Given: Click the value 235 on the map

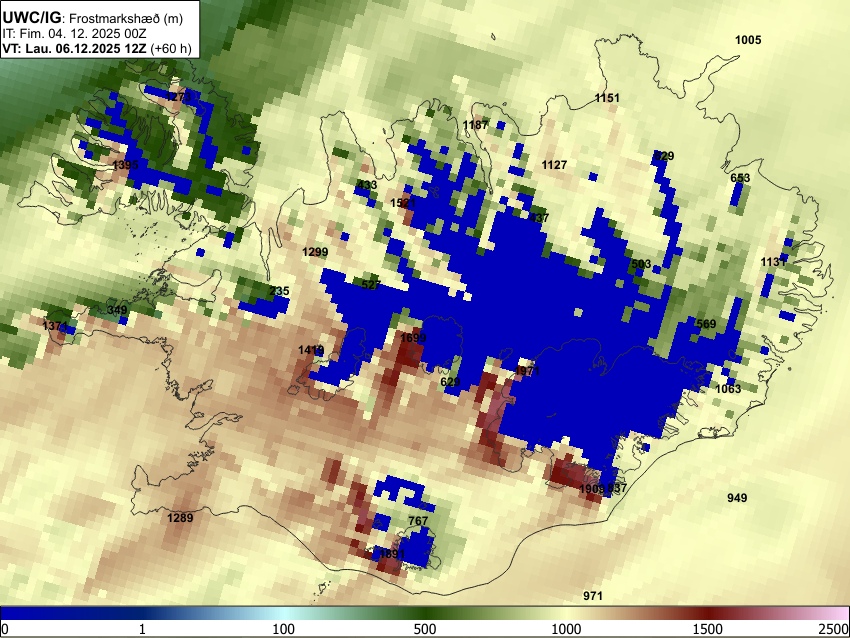Looking at the screenshot, I should pyautogui.click(x=279, y=291).
